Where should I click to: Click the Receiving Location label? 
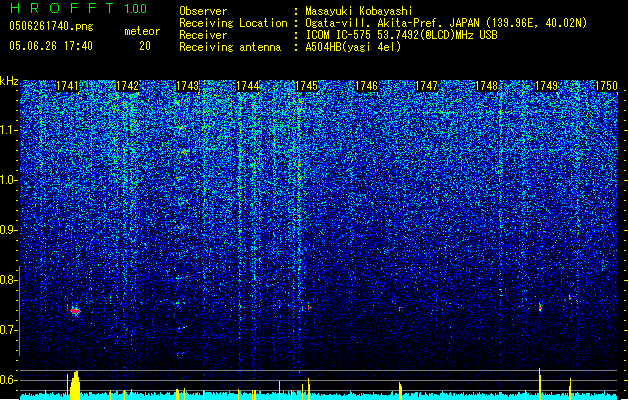tap(233, 23)
